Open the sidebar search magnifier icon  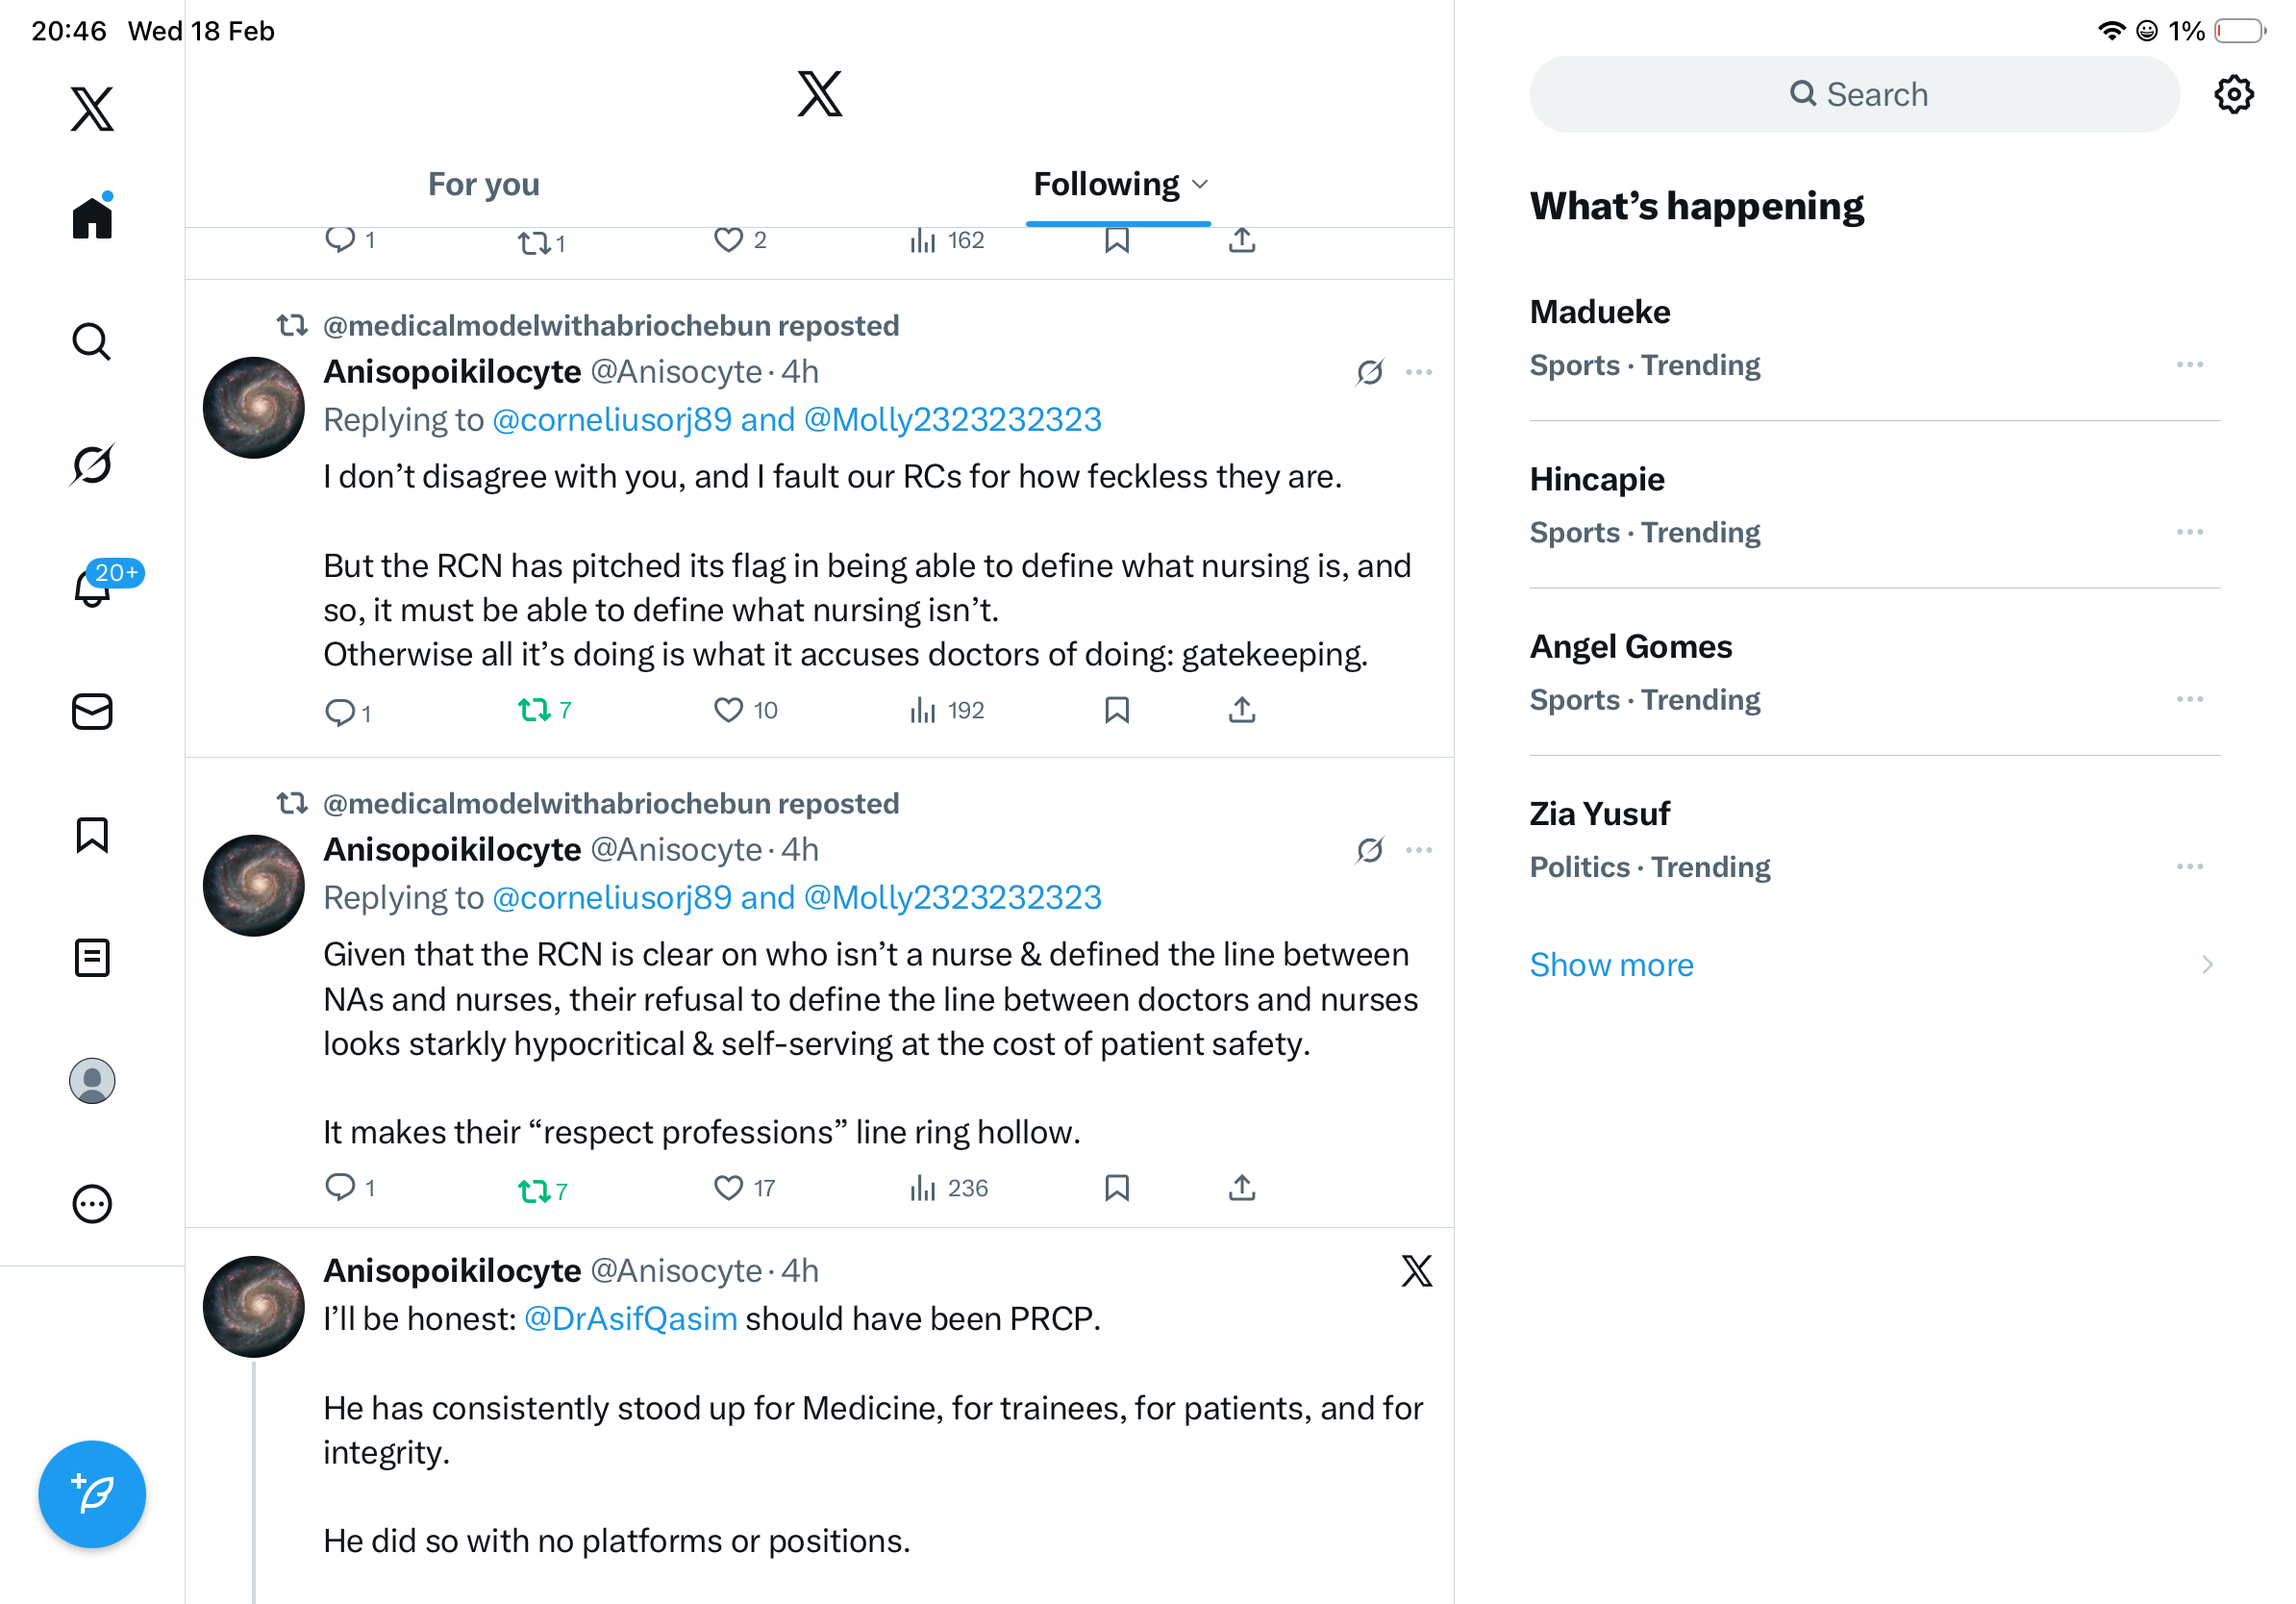tap(92, 342)
